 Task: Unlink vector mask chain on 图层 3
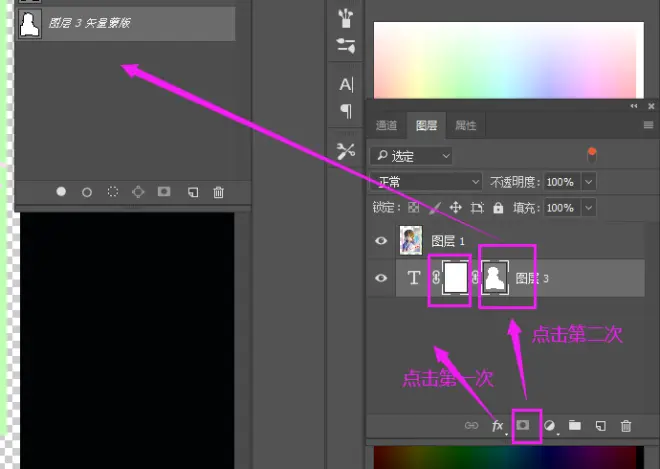(x=475, y=277)
